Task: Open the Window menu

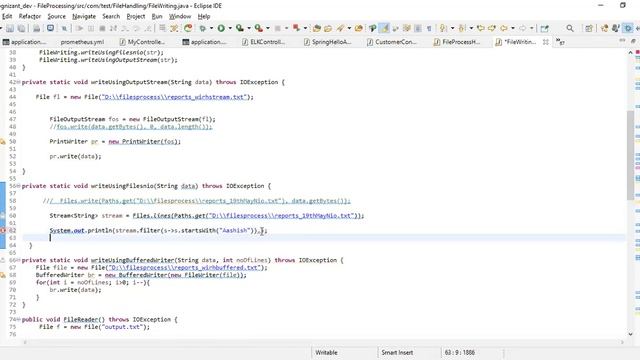Action: tap(180, 16)
